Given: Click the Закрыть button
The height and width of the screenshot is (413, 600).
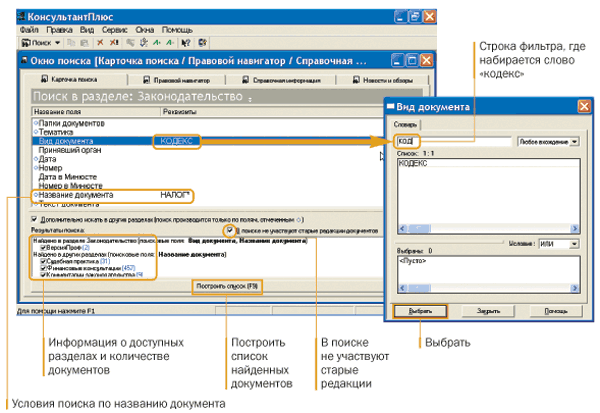Looking at the screenshot, I should [x=488, y=311].
